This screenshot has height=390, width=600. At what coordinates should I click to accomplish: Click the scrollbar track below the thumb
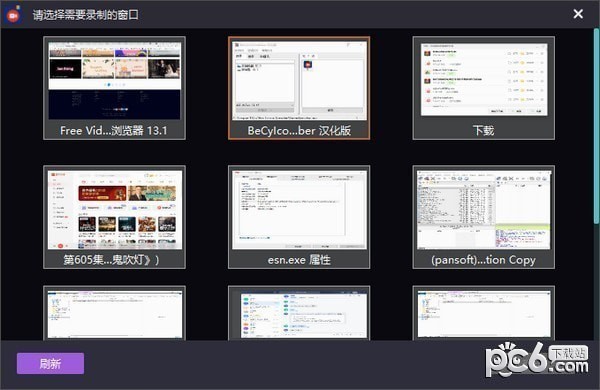tap(597, 282)
